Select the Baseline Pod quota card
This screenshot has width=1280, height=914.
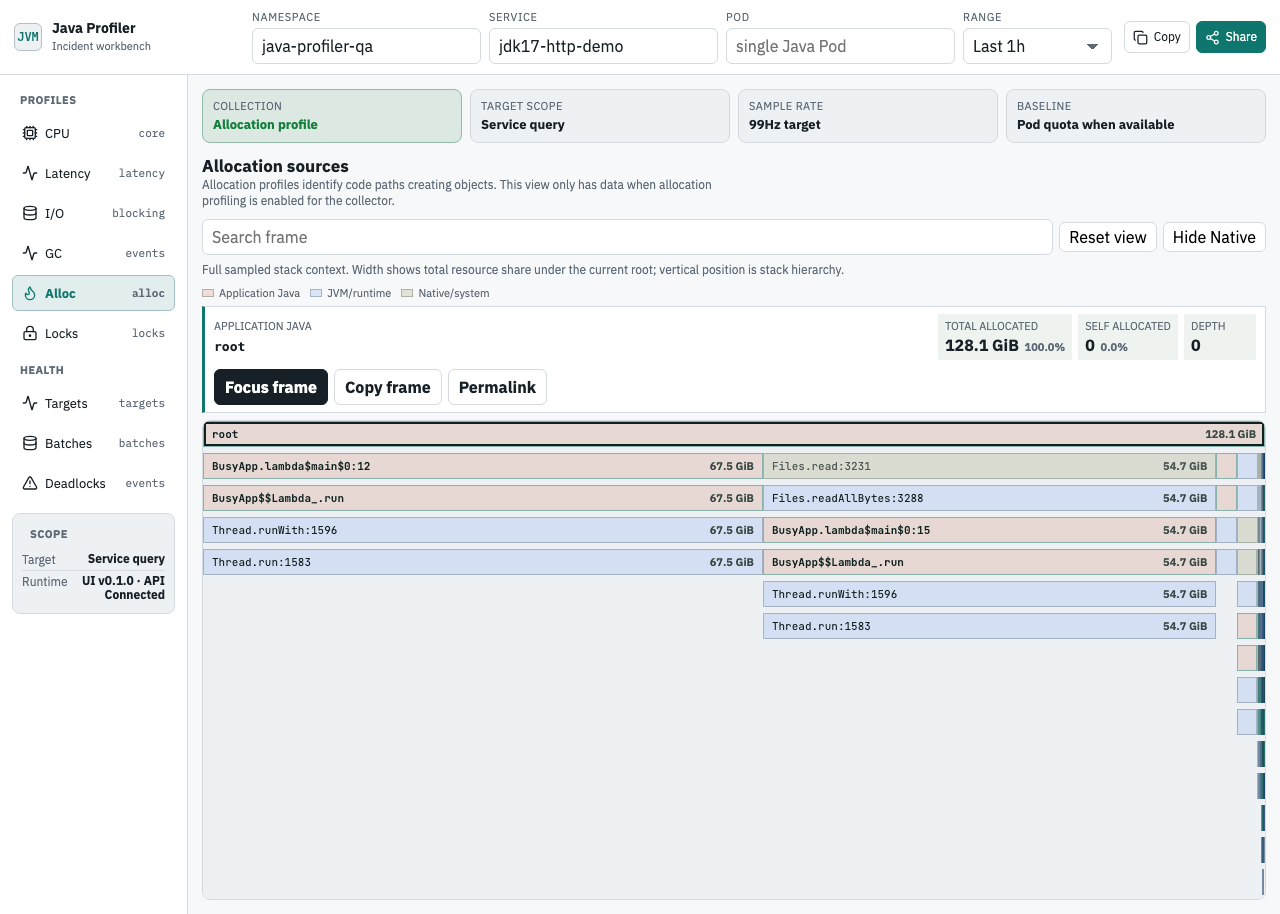[x=1136, y=116]
